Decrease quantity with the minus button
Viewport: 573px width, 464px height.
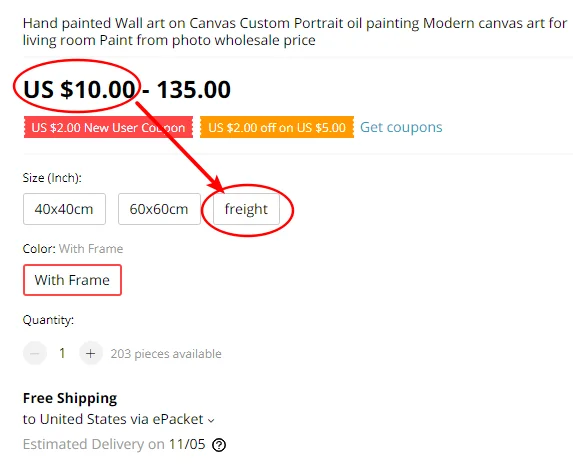point(35,353)
